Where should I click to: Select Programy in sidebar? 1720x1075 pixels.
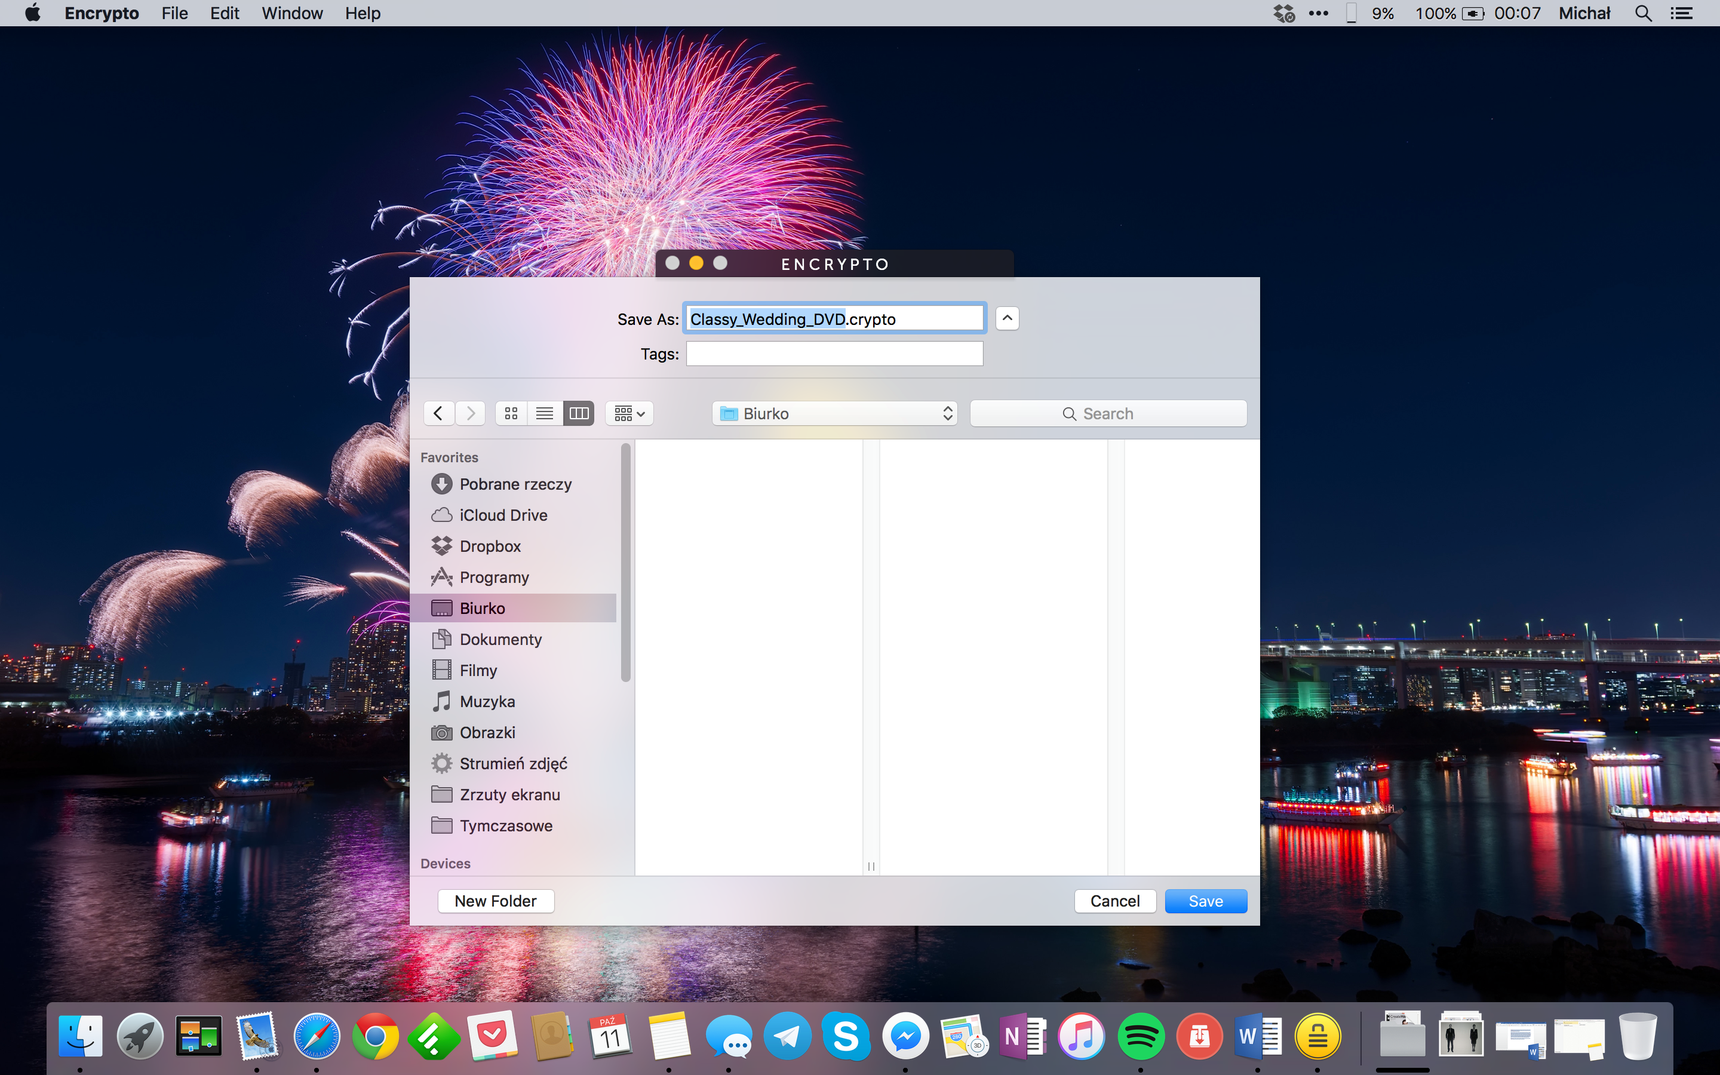pos(514,577)
